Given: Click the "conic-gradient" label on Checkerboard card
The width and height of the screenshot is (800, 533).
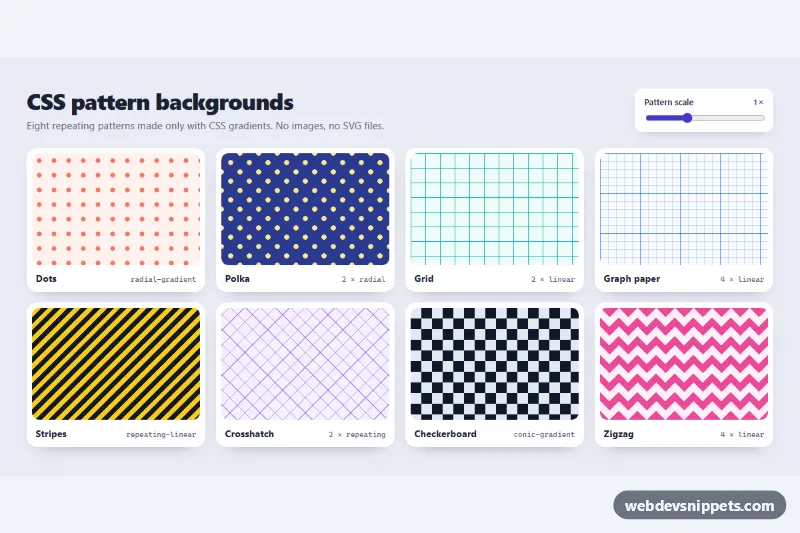Looking at the screenshot, I should click(544, 435).
